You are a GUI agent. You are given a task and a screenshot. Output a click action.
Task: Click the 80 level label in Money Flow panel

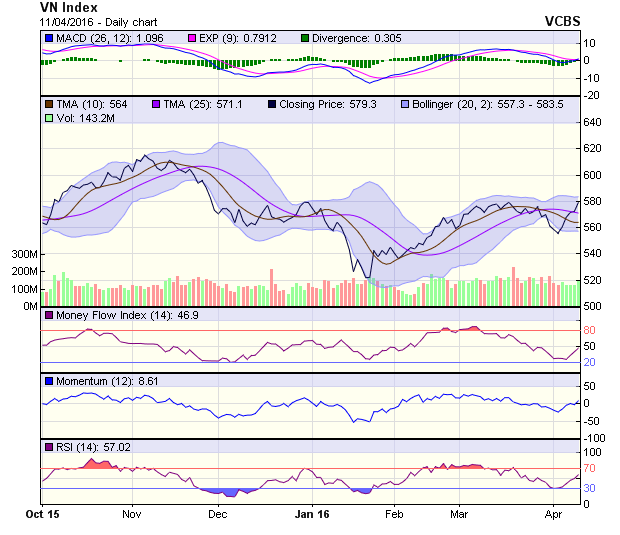(x=591, y=330)
